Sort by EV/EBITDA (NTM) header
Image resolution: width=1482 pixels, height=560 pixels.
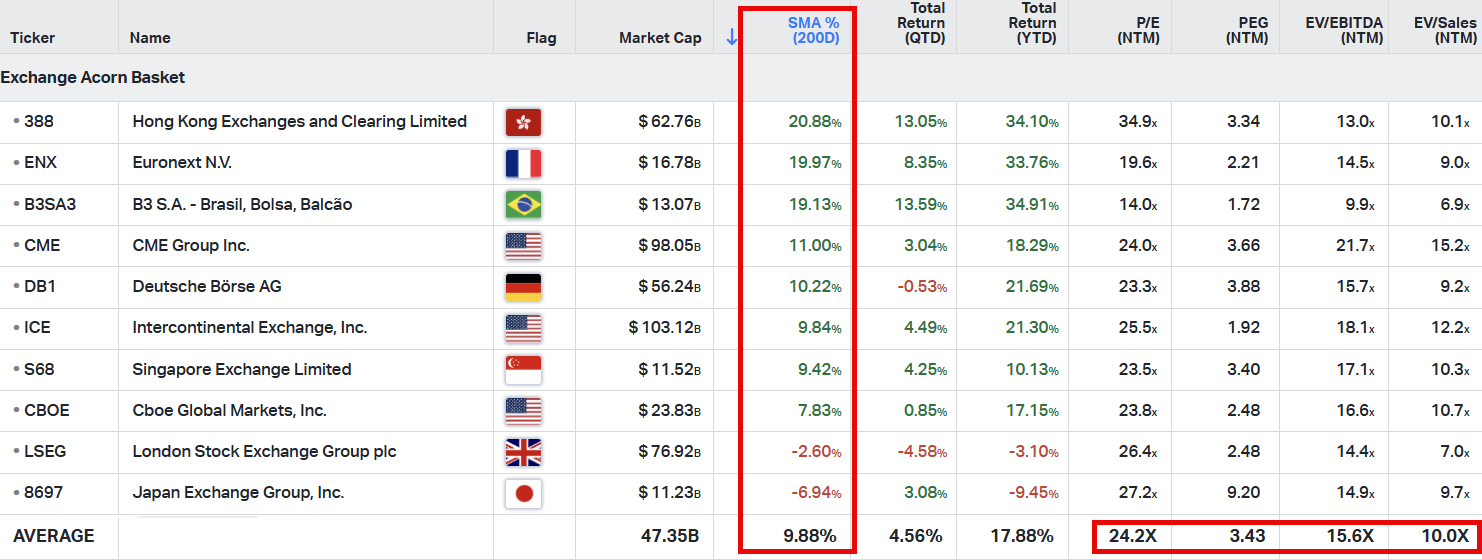pyautogui.click(x=1345, y=30)
